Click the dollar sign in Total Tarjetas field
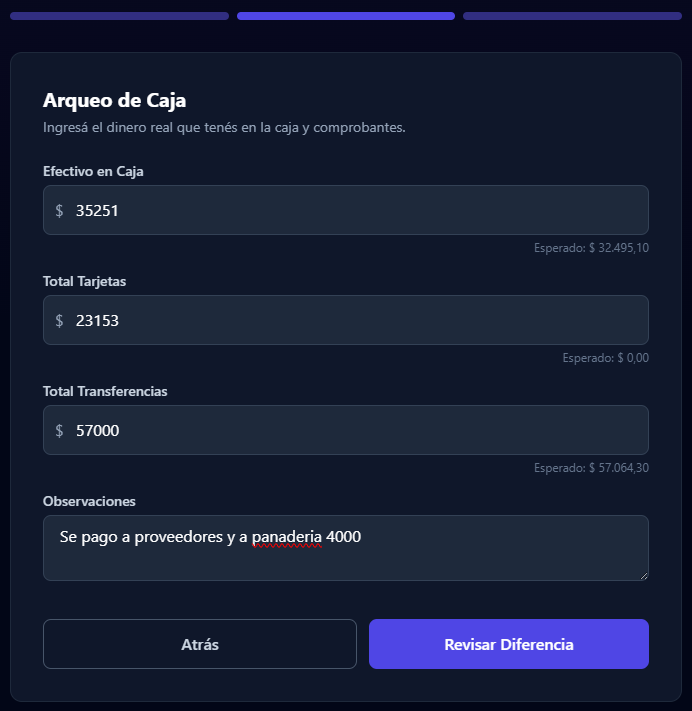Viewport: 692px width, 711px height. point(60,321)
